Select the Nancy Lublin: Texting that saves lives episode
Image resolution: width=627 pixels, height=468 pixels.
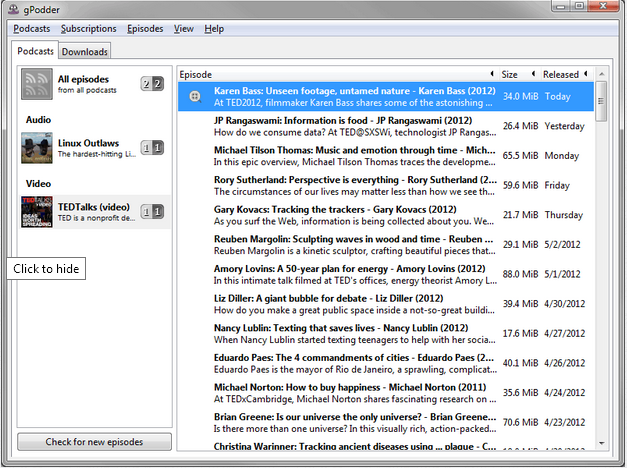tap(386, 333)
